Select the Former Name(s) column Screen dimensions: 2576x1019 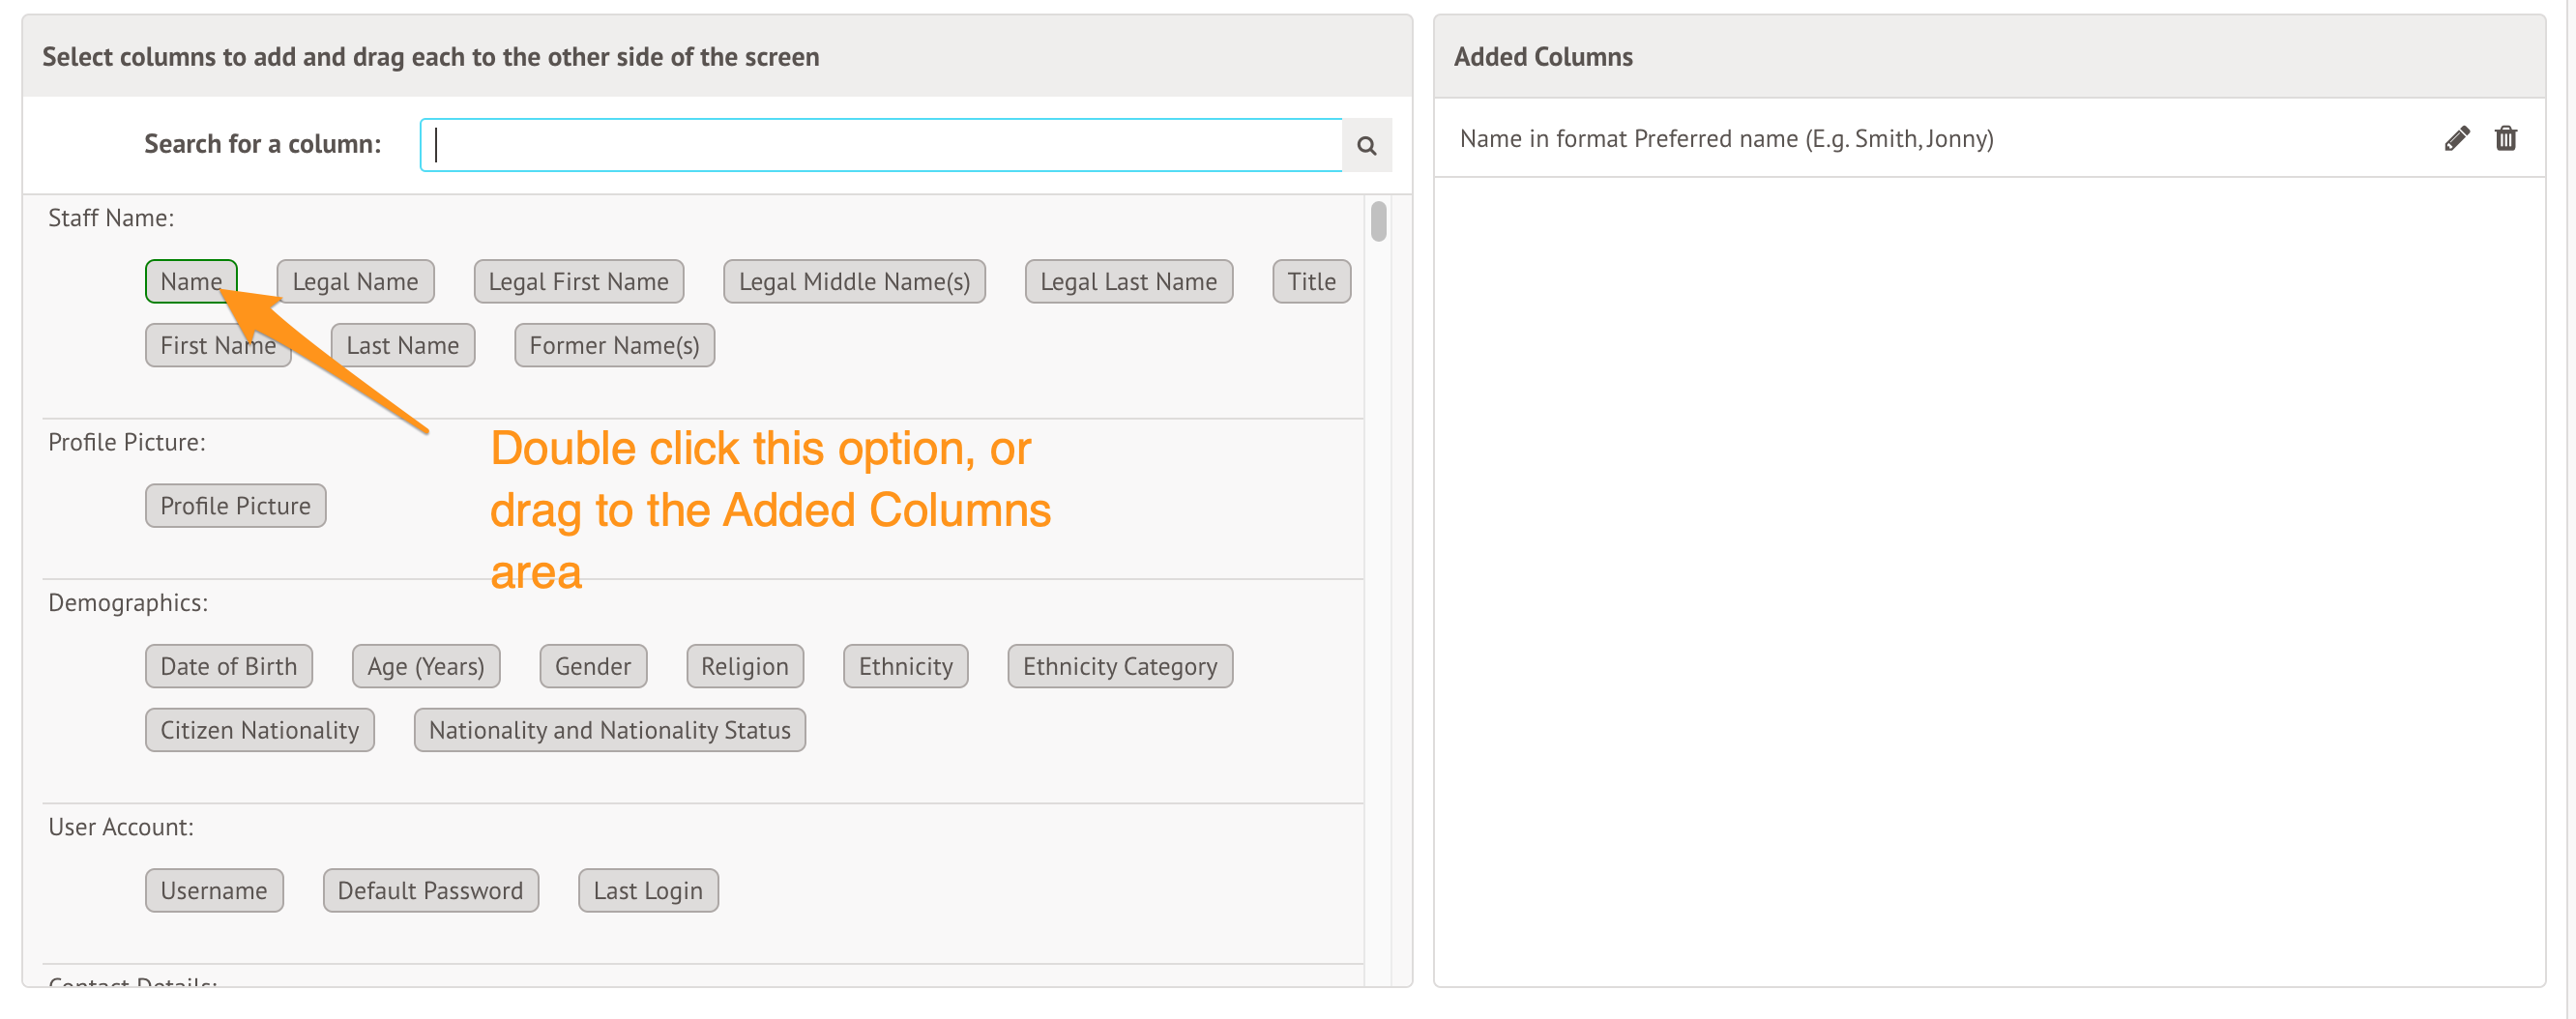pos(614,346)
